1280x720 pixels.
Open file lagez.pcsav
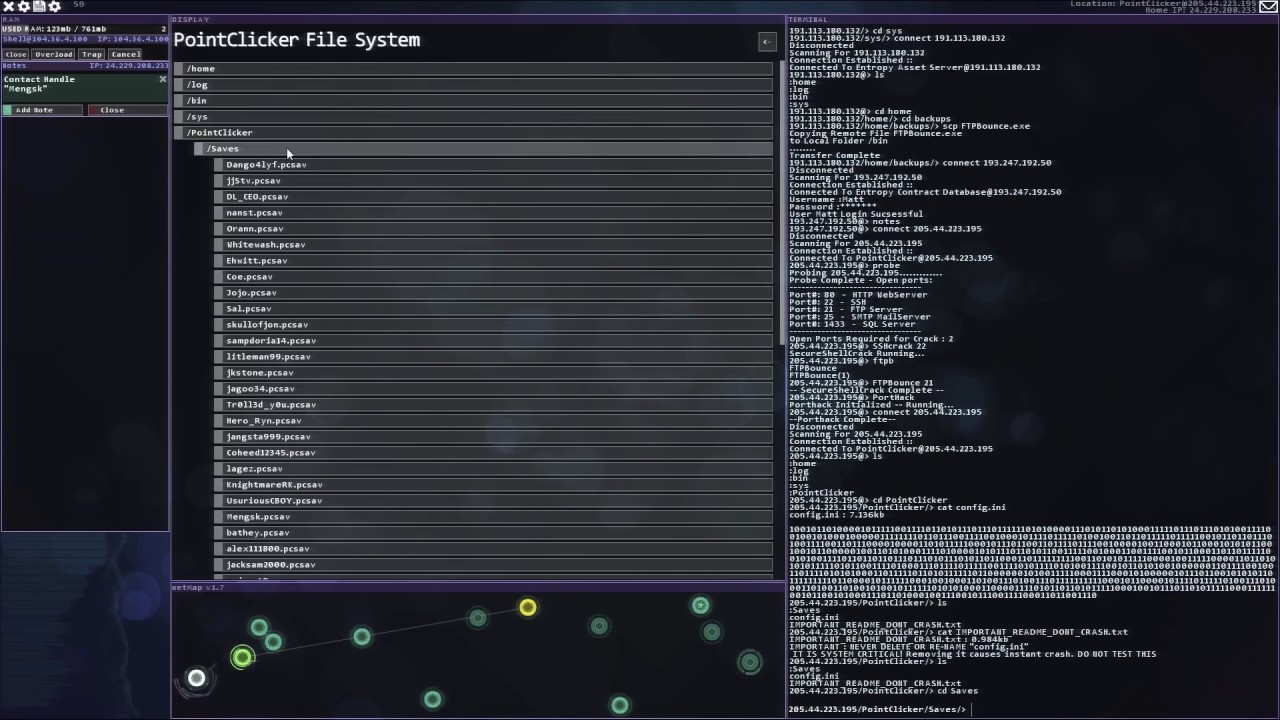coord(493,469)
